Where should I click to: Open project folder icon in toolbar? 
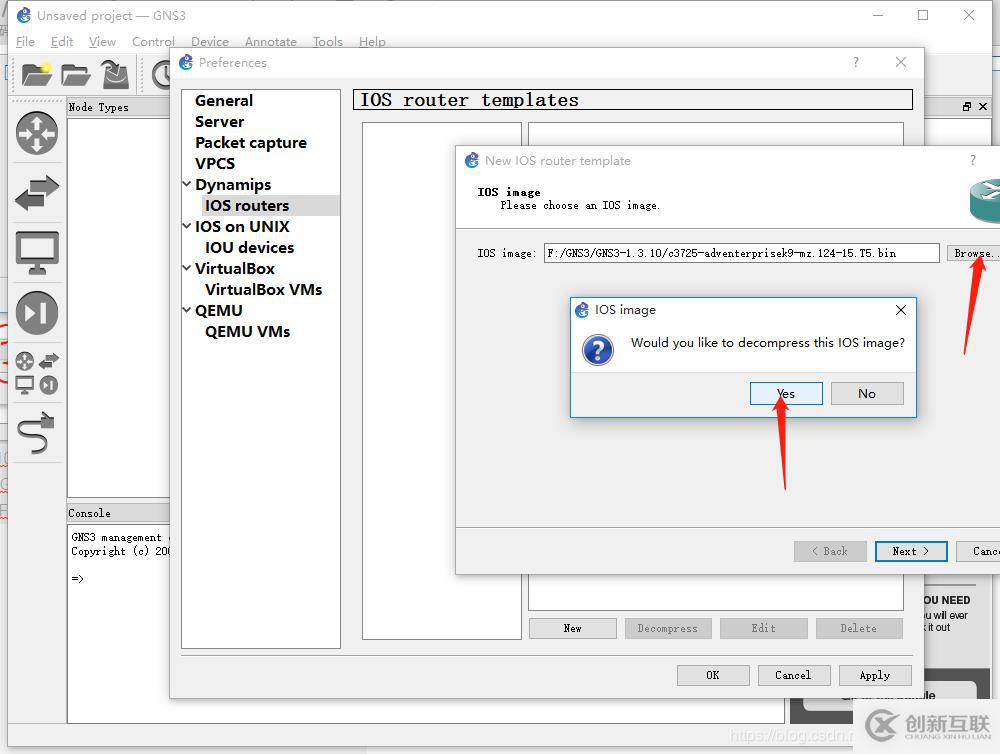tap(75, 75)
